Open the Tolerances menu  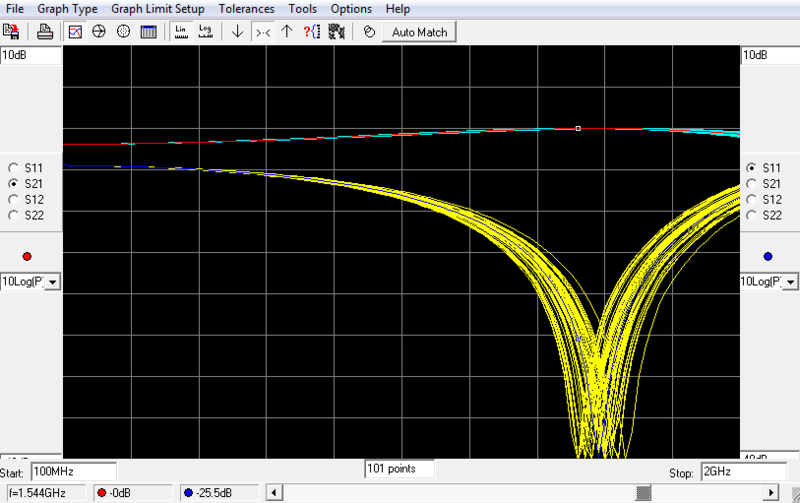point(245,9)
